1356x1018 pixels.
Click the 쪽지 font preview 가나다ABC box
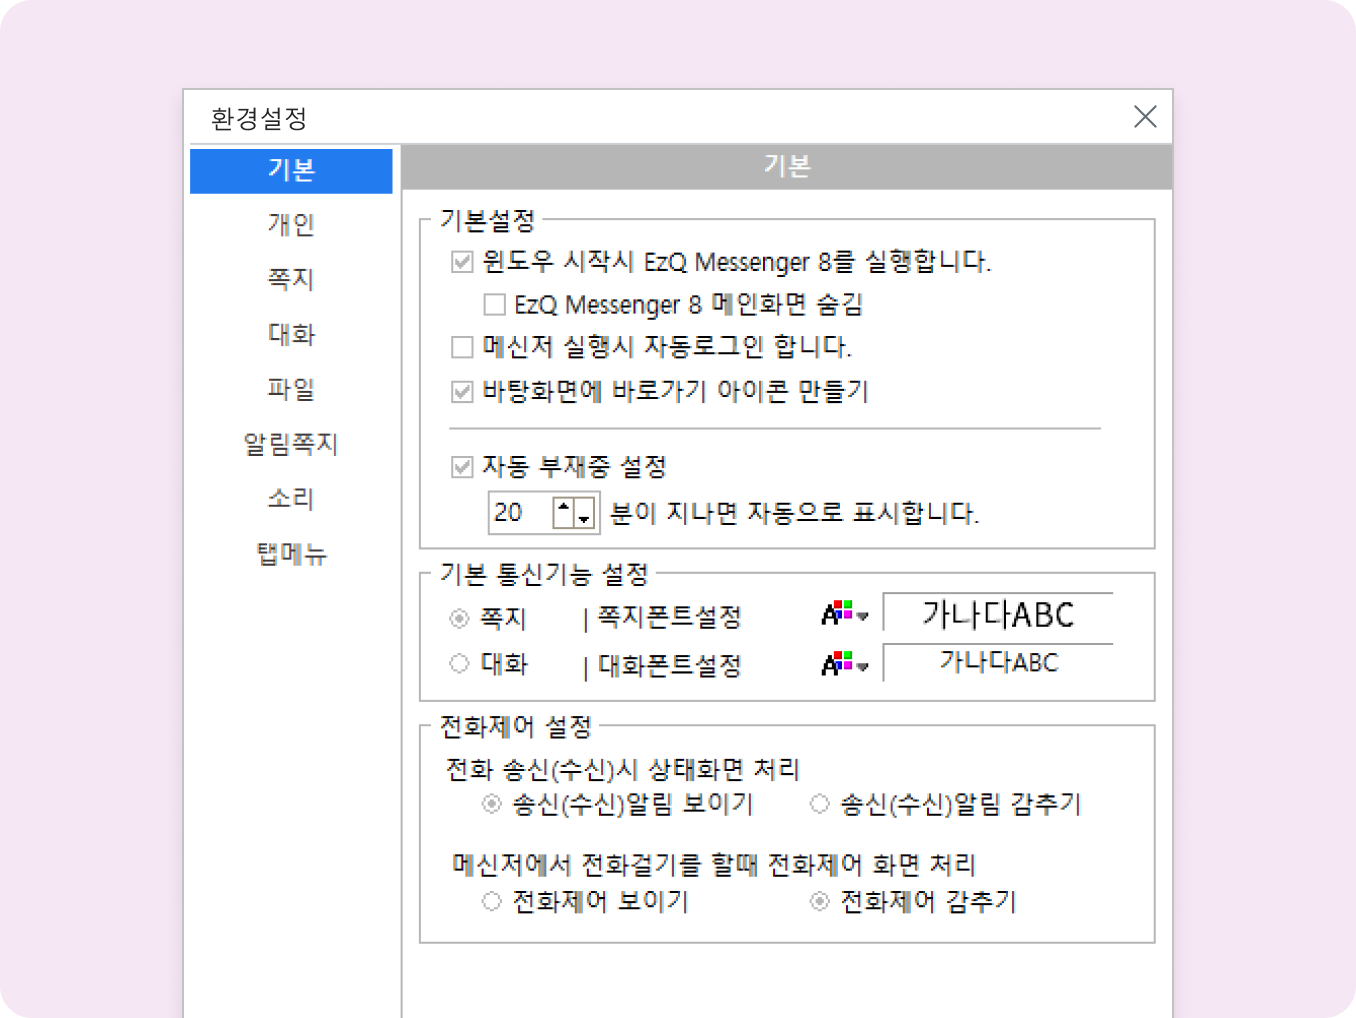[998, 615]
